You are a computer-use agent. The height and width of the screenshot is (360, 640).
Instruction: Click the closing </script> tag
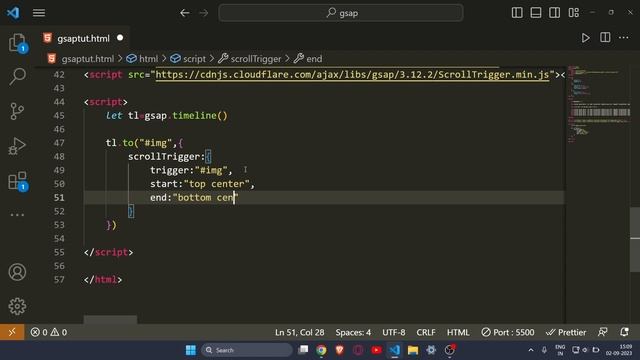click(108, 252)
